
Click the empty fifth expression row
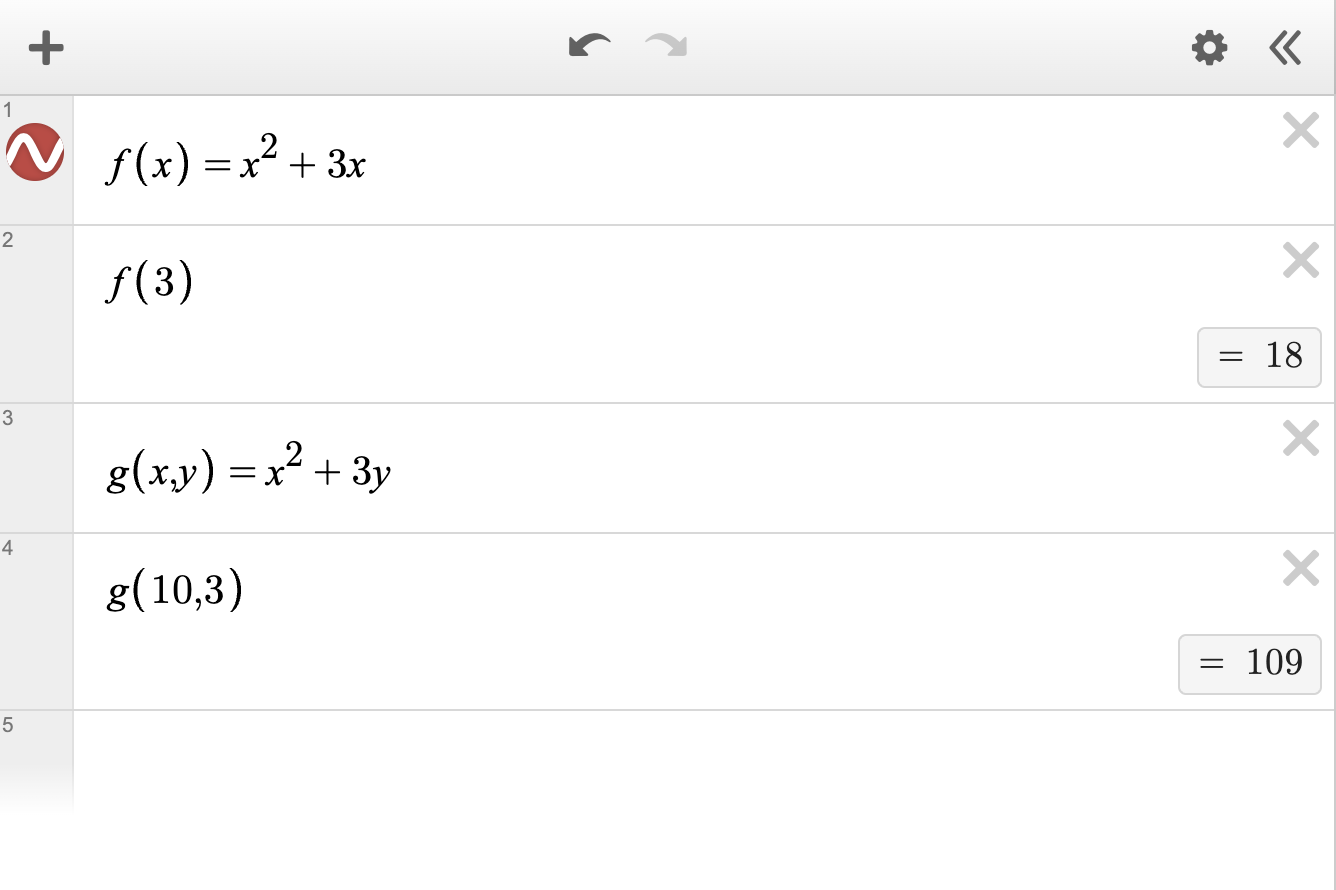700,760
